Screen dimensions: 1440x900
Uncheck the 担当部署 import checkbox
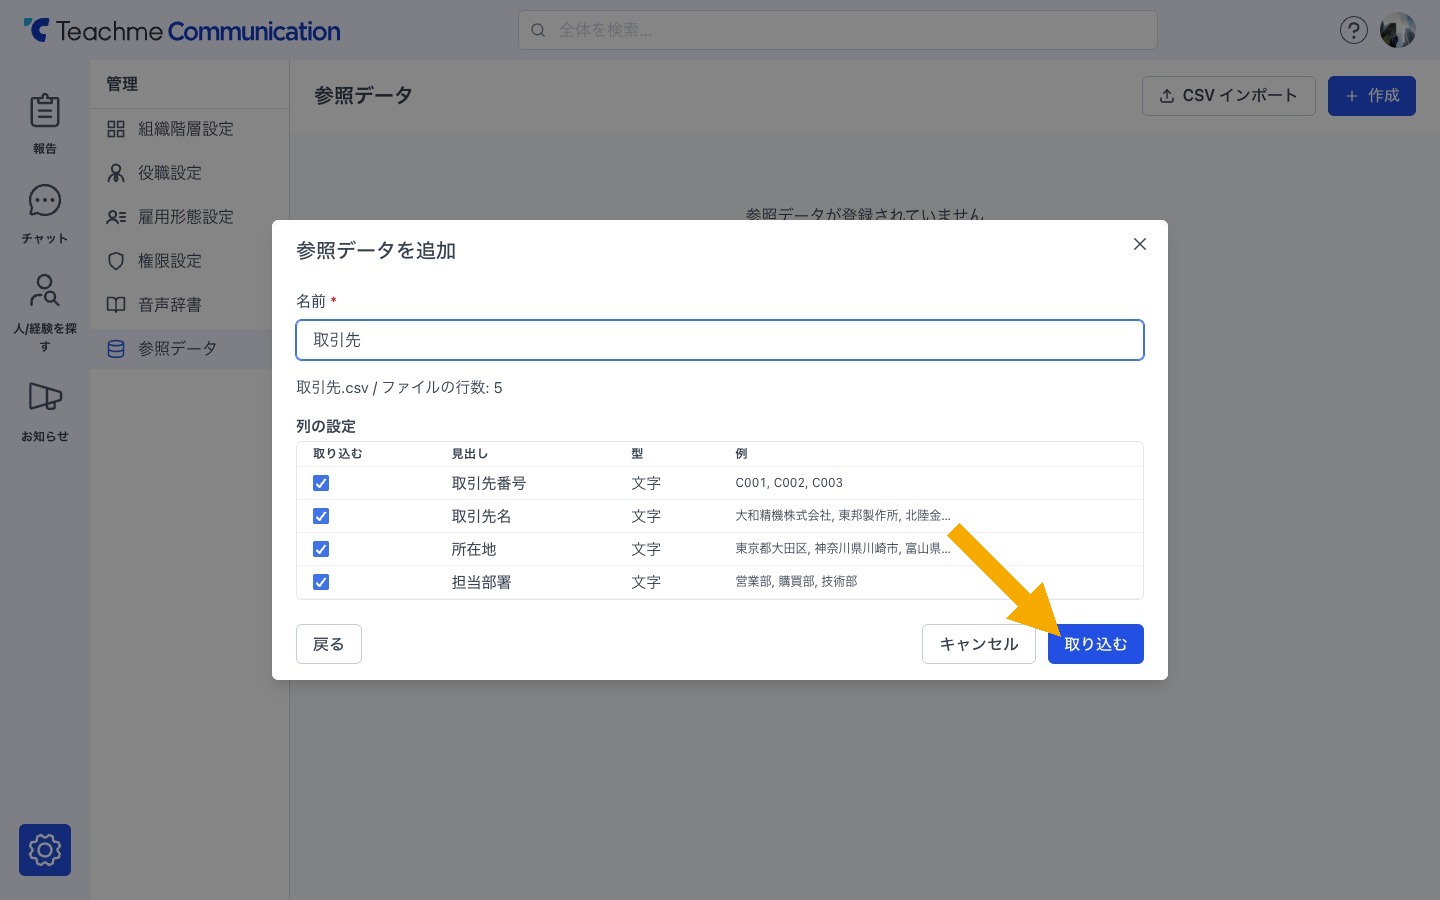point(321,582)
